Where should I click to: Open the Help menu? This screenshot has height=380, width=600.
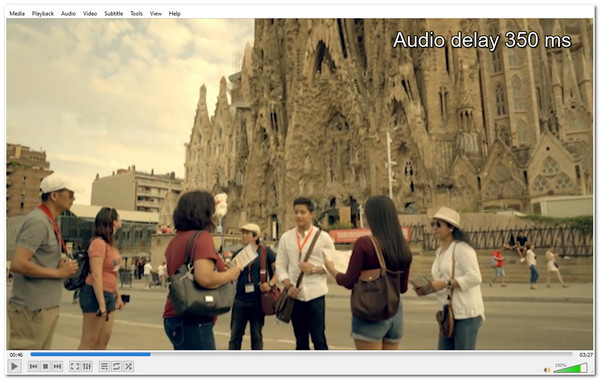coord(174,13)
